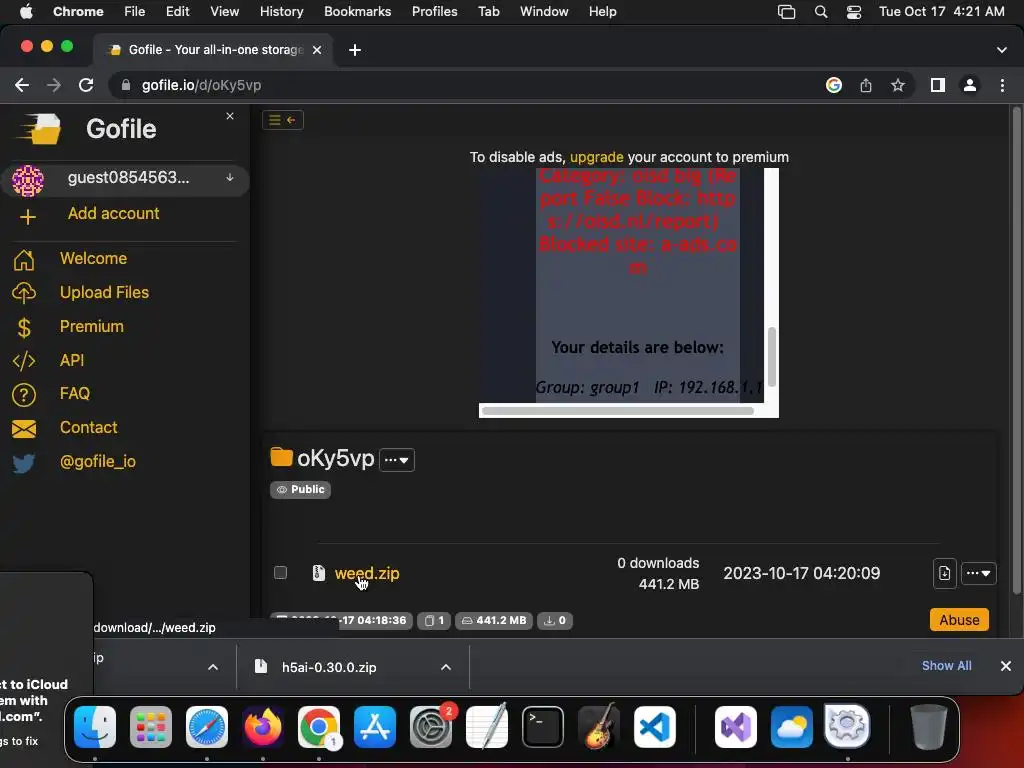The image size is (1024, 768).
Task: Open the @gofile_io Twitter bird icon
Action: (24, 462)
